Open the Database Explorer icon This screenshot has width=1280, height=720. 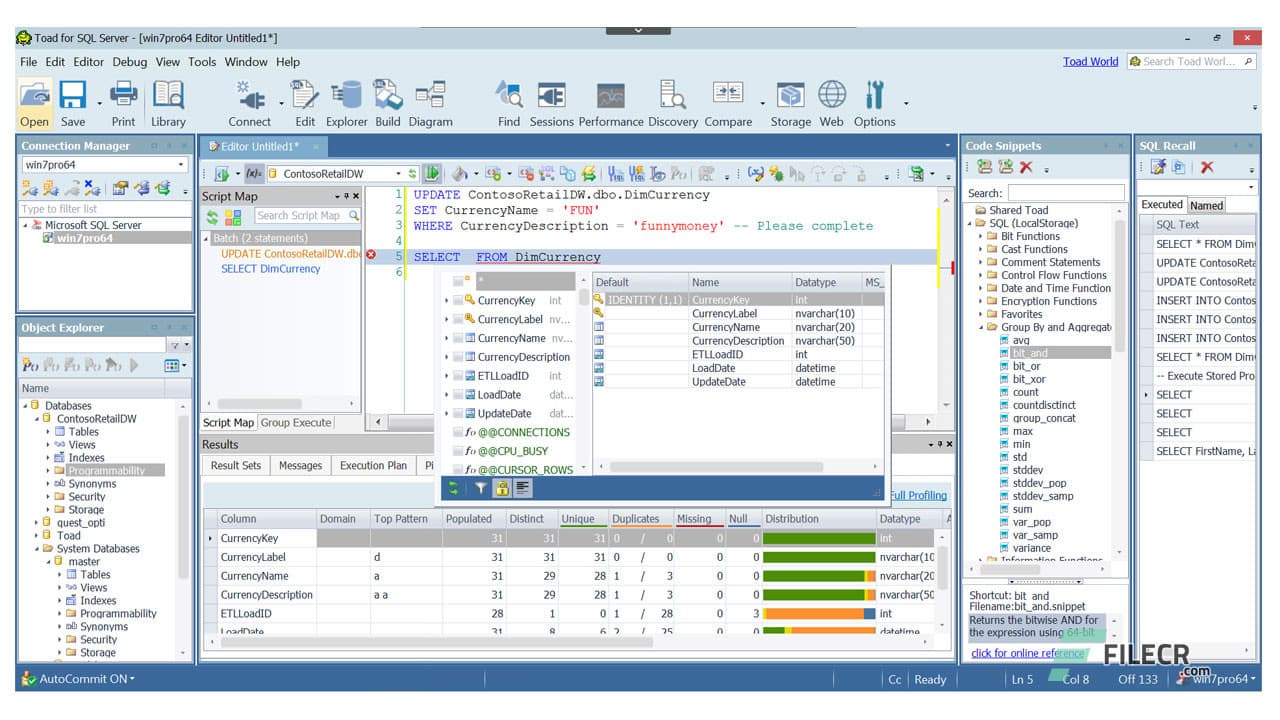click(346, 100)
